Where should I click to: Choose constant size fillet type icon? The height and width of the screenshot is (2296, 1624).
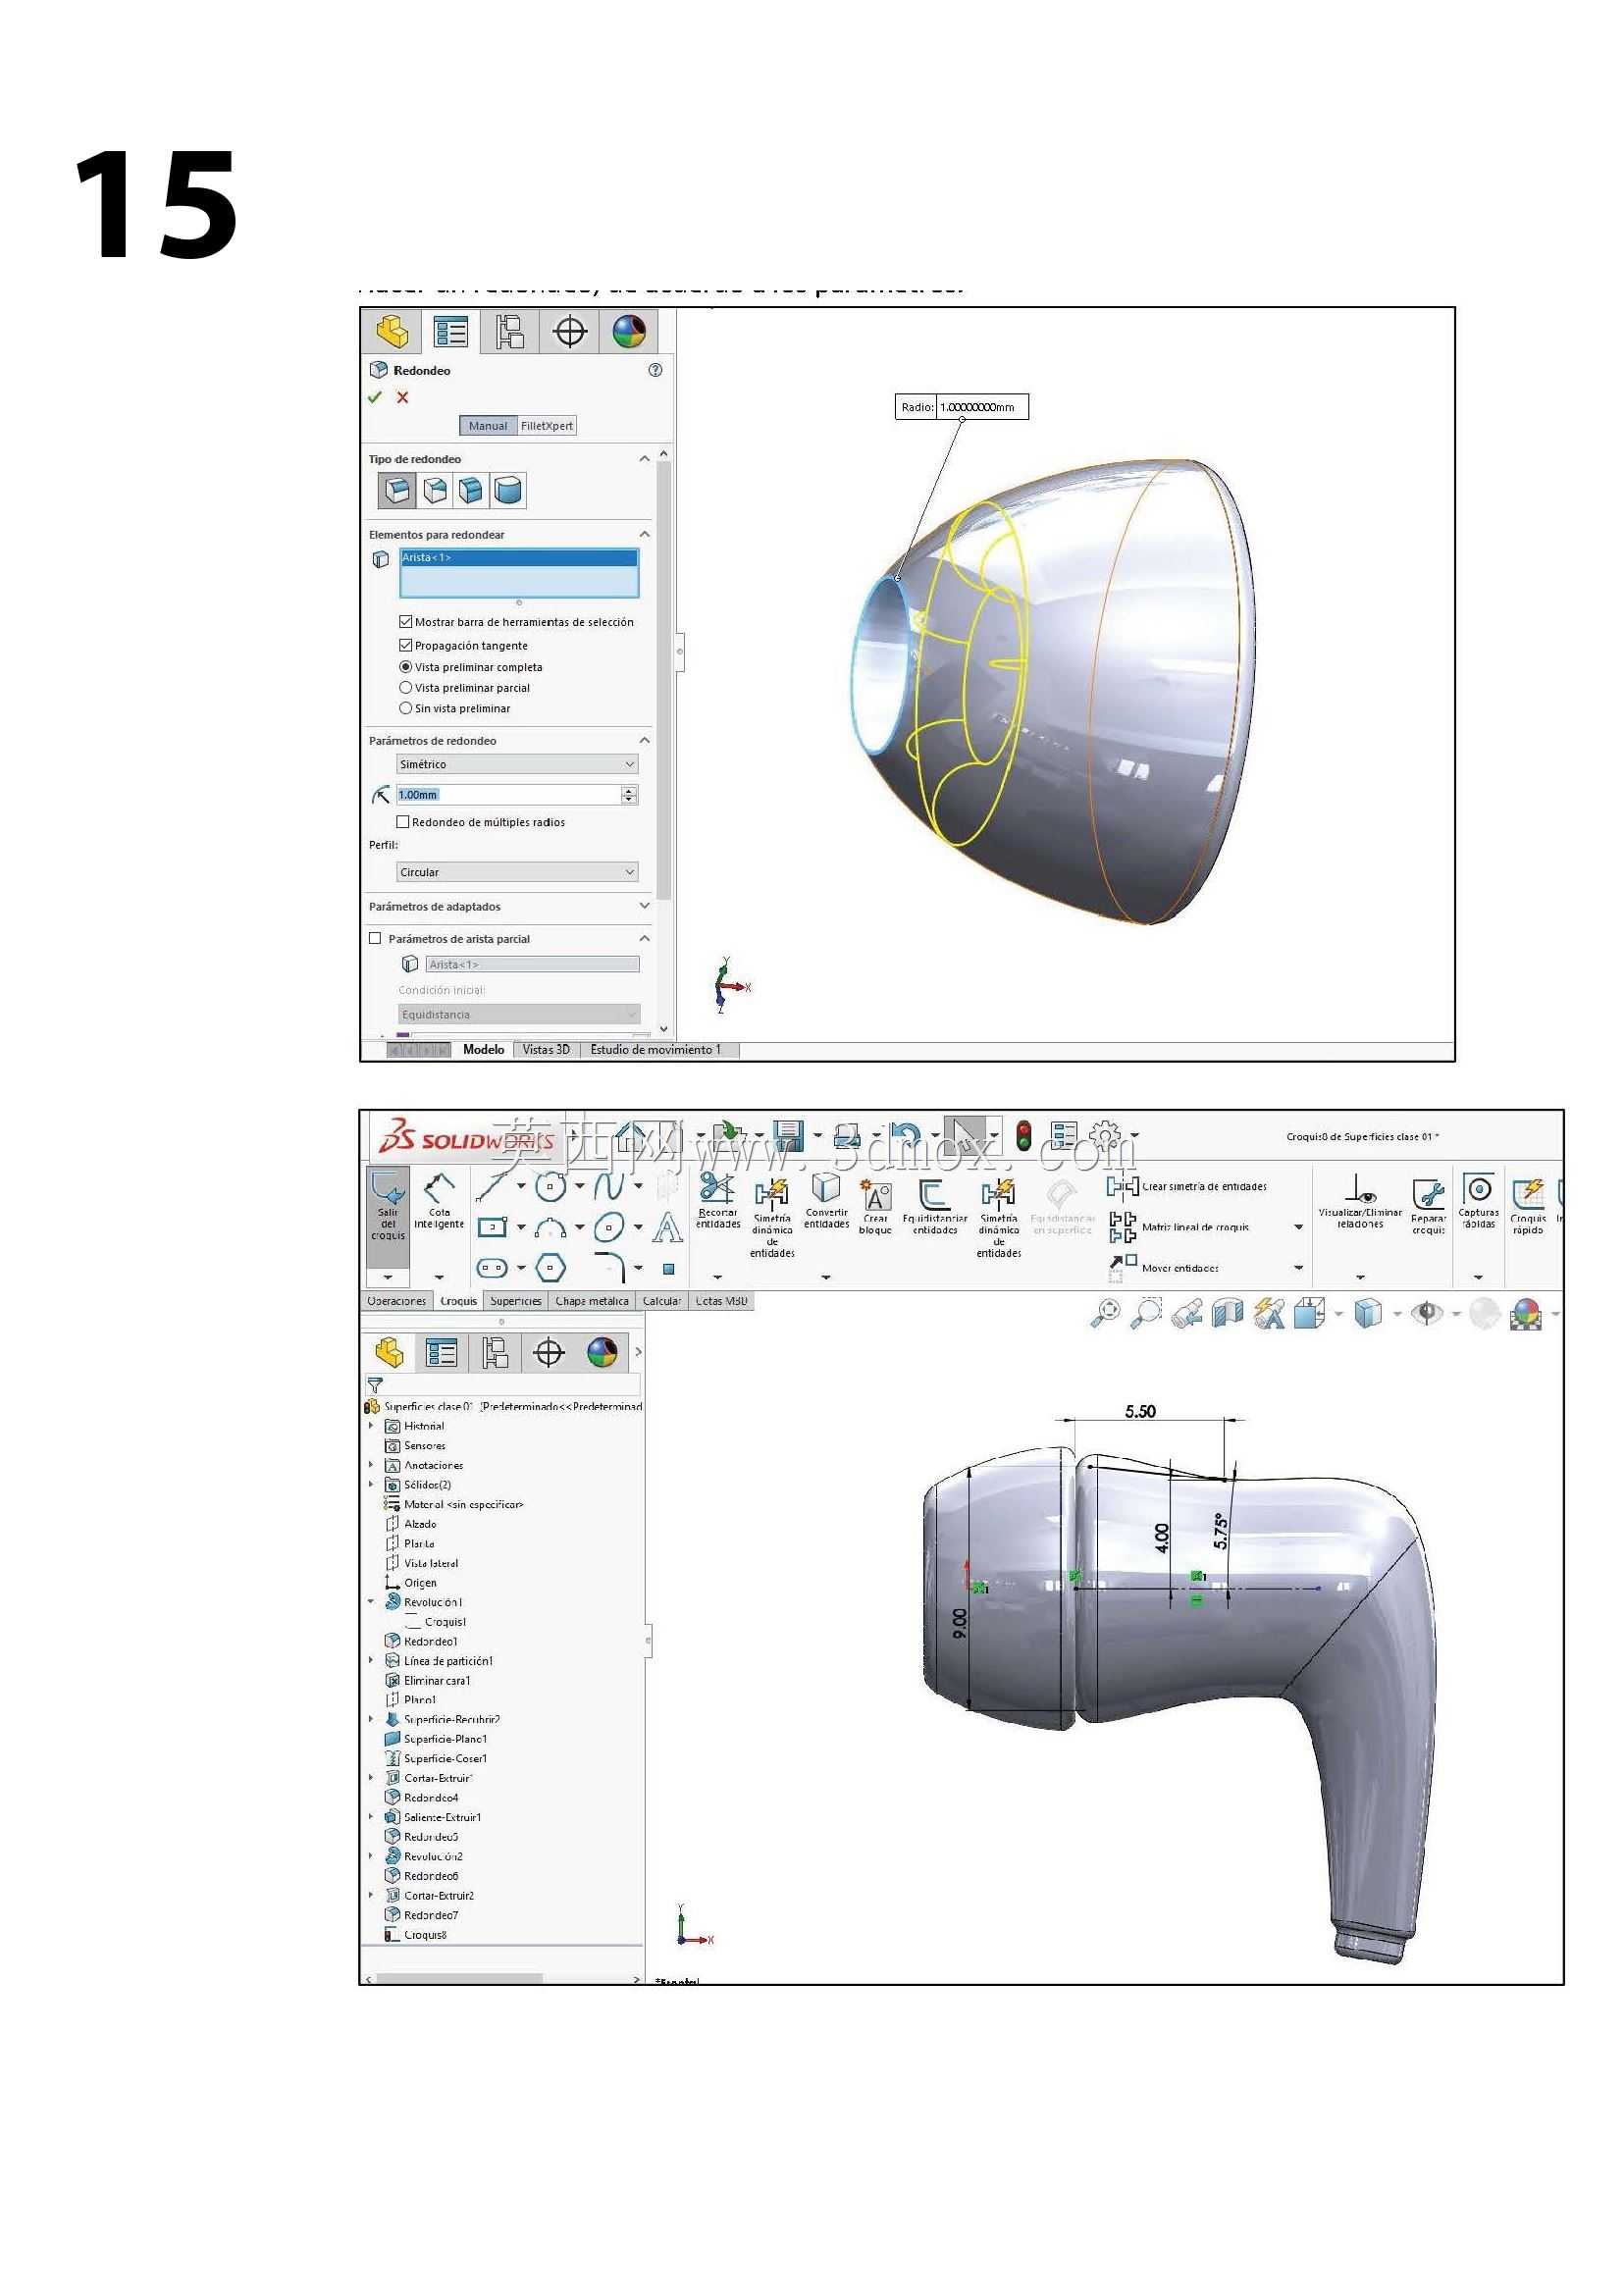[x=397, y=490]
